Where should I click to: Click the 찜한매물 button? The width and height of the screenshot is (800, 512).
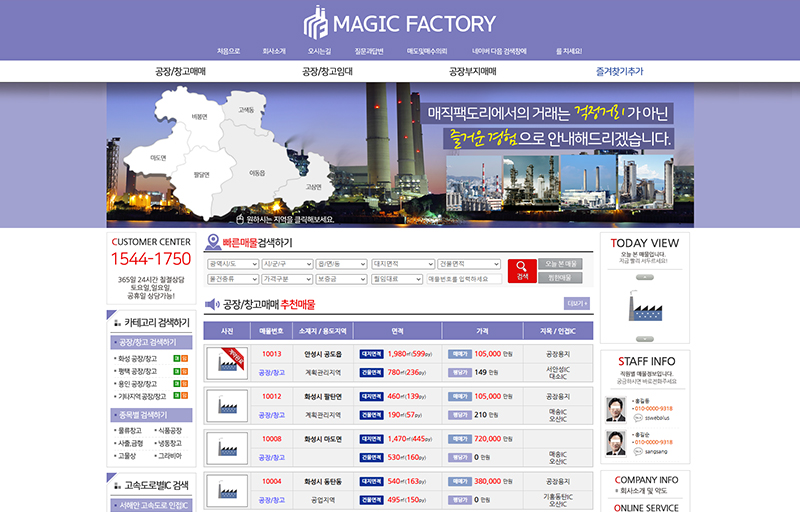pos(560,277)
